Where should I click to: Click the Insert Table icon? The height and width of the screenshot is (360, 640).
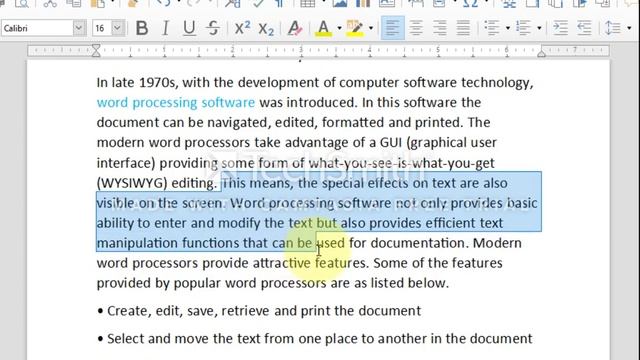(x=307, y=3)
